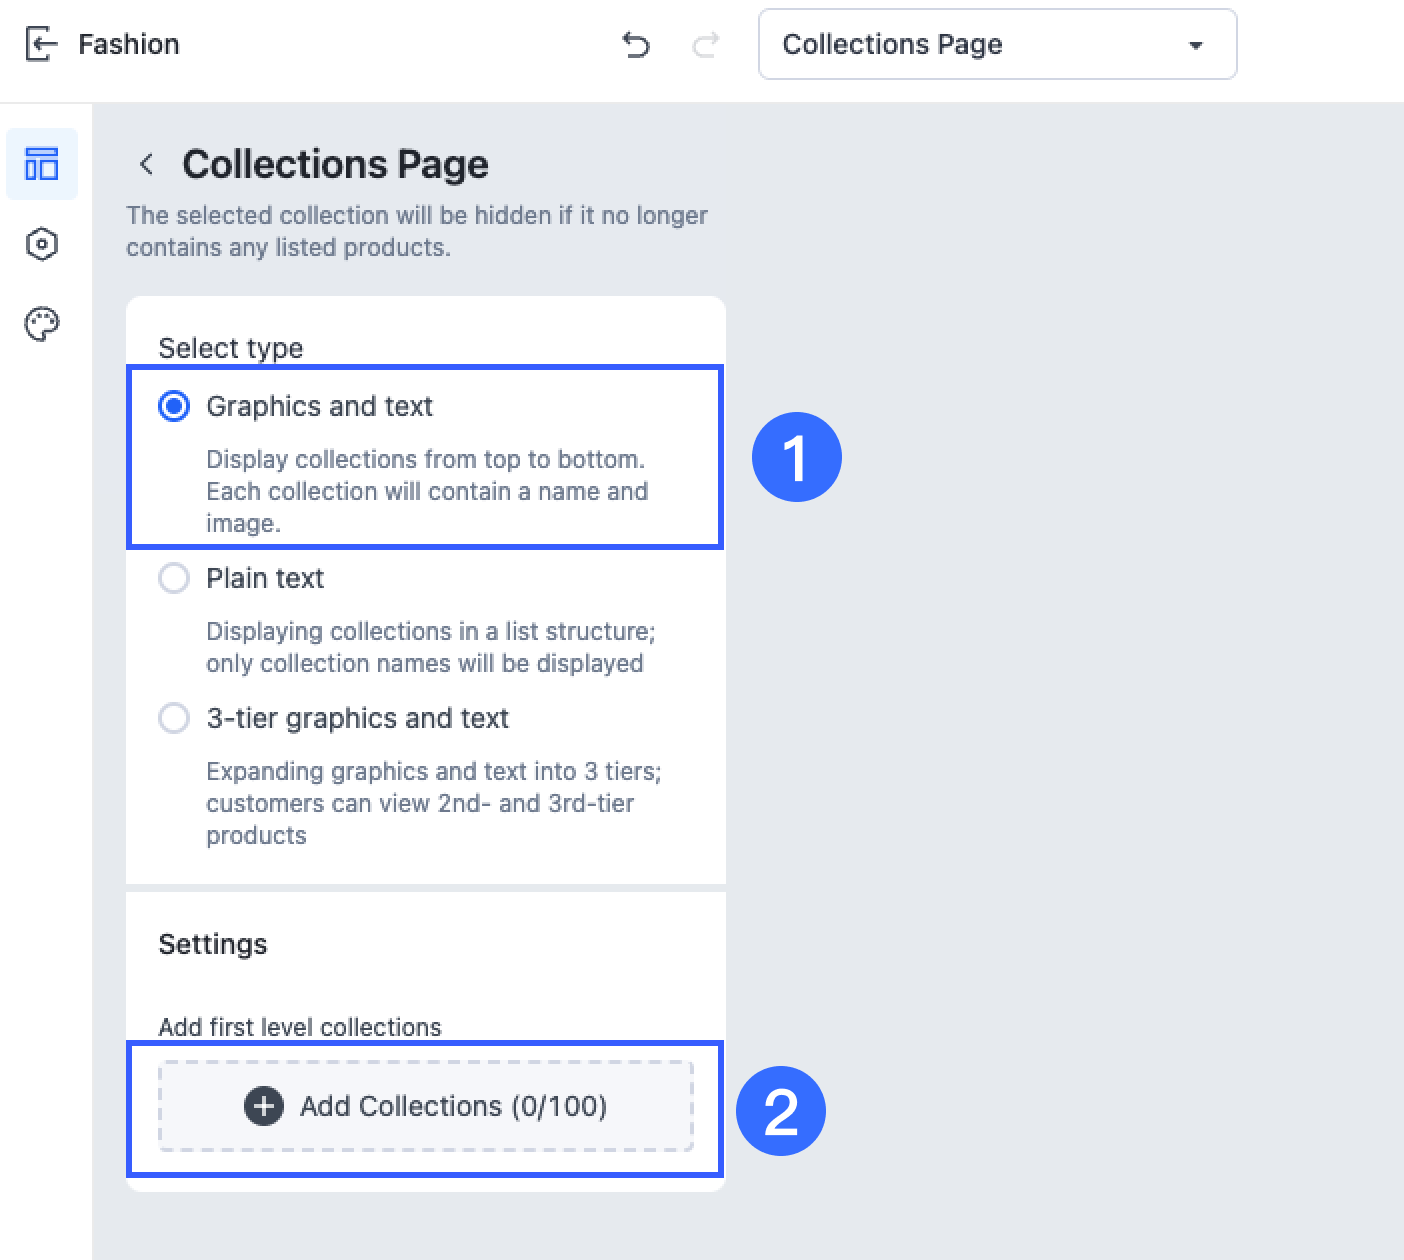Click the 3-tier graphics and text label

(357, 718)
